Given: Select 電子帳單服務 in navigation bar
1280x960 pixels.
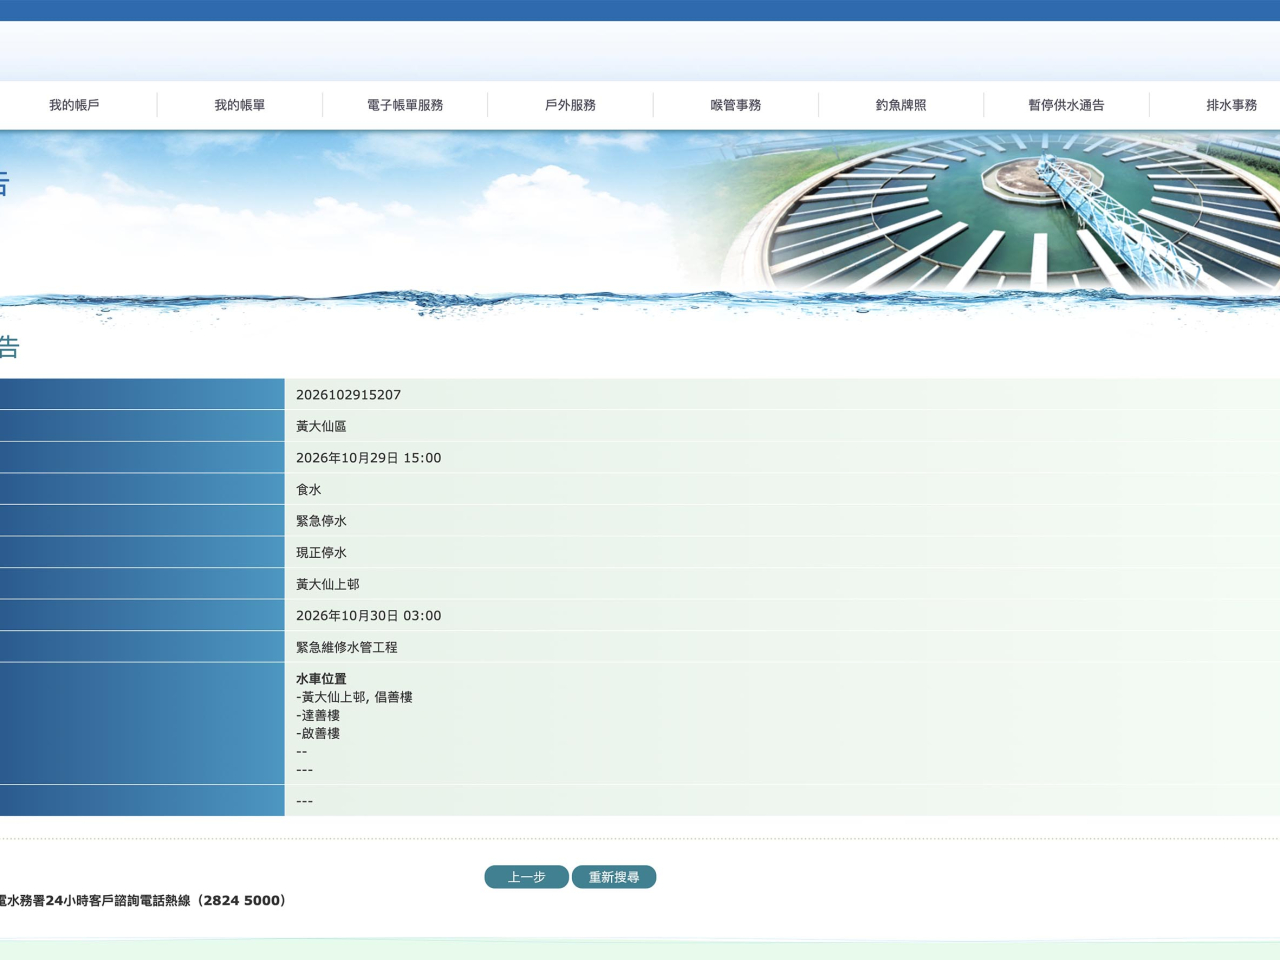Looking at the screenshot, I should [x=405, y=105].
